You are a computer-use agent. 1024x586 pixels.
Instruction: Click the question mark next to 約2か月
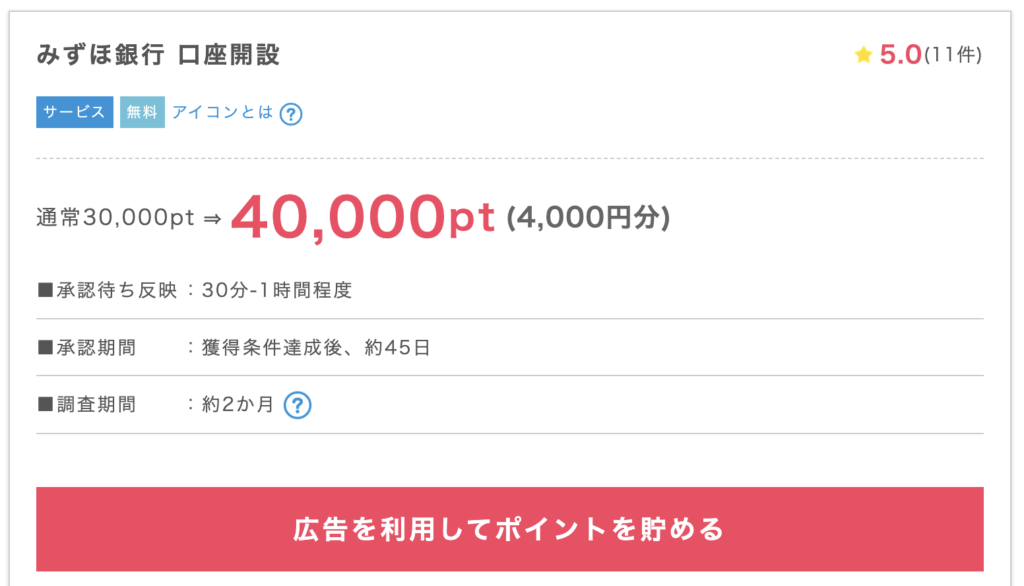297,405
